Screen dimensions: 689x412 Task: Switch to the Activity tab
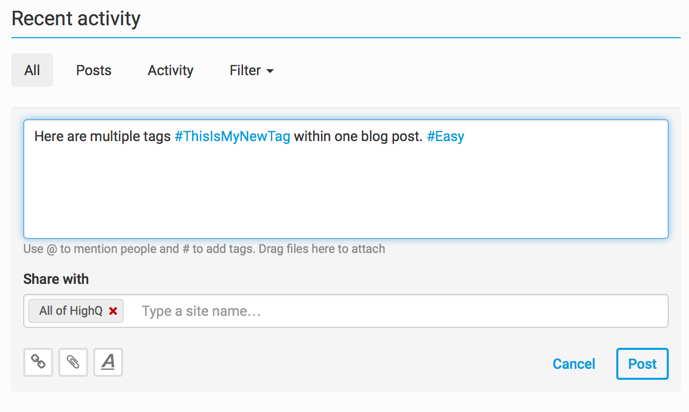(x=170, y=70)
